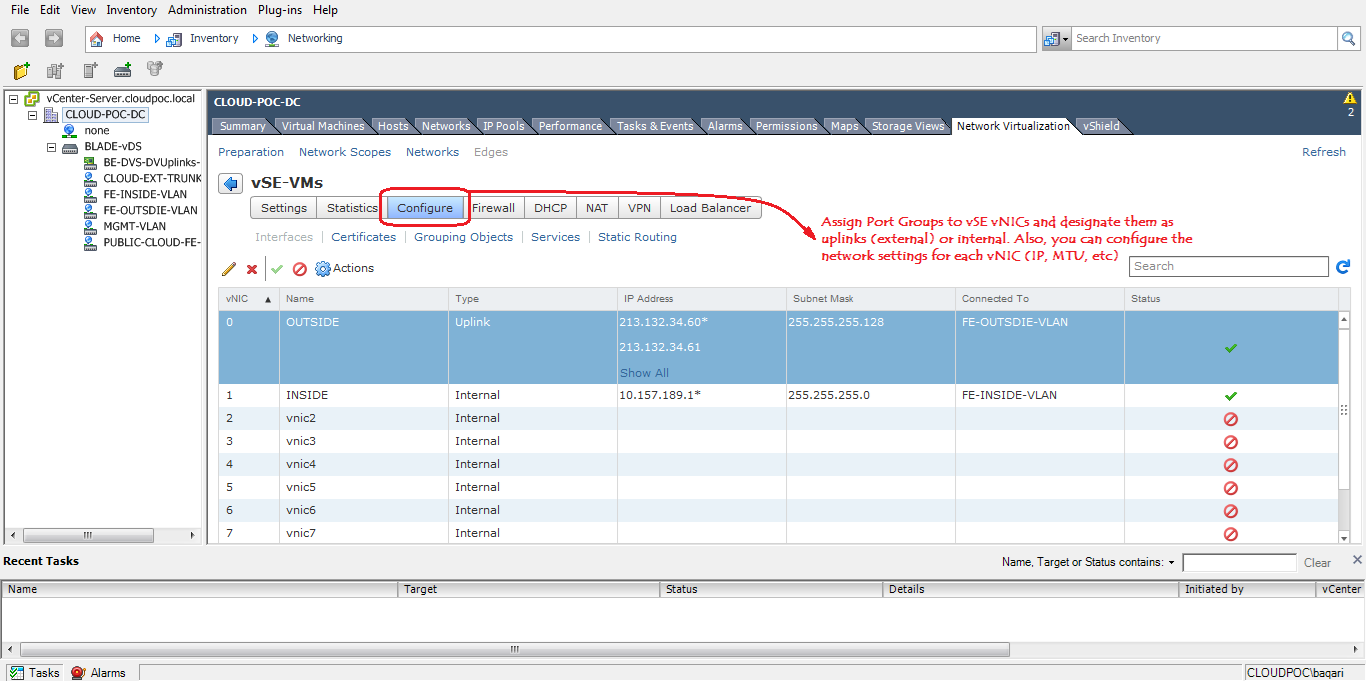Image resolution: width=1366 pixels, height=681 pixels.
Task: Click the blue back arrow beside vSE-VMs title
Action: pyautogui.click(x=230, y=183)
